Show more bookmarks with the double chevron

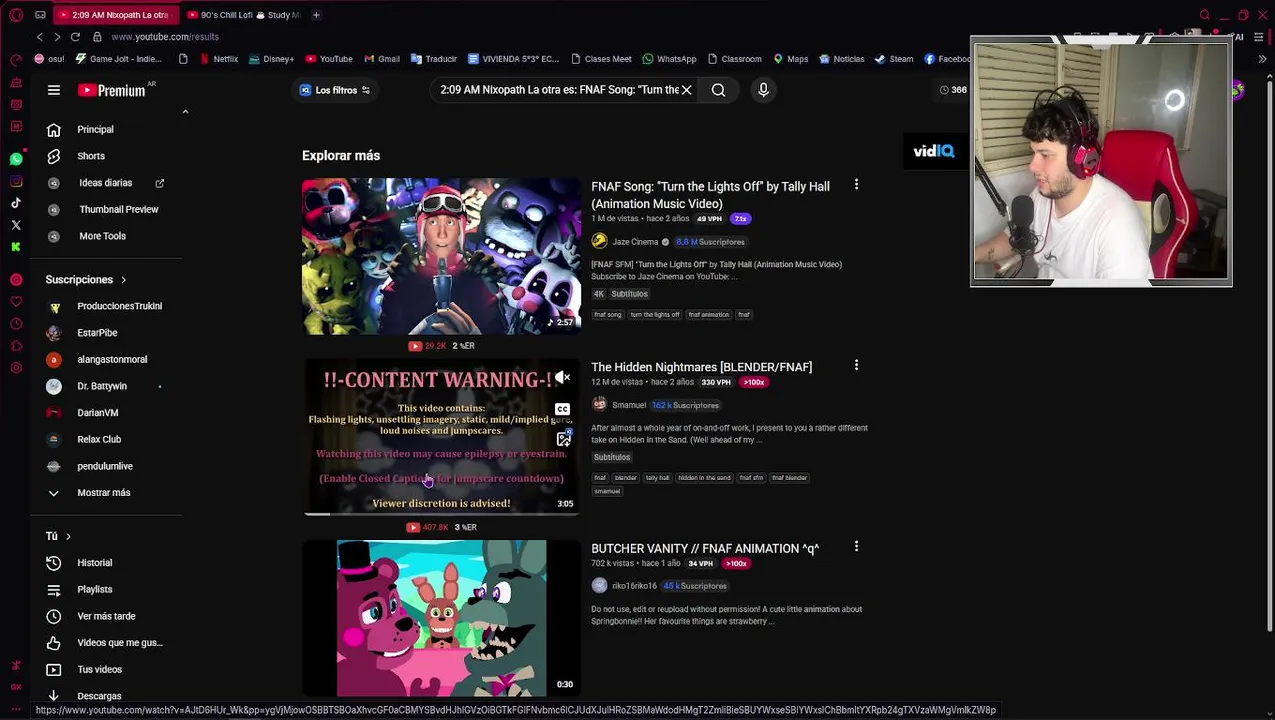pyautogui.click(x=1261, y=59)
